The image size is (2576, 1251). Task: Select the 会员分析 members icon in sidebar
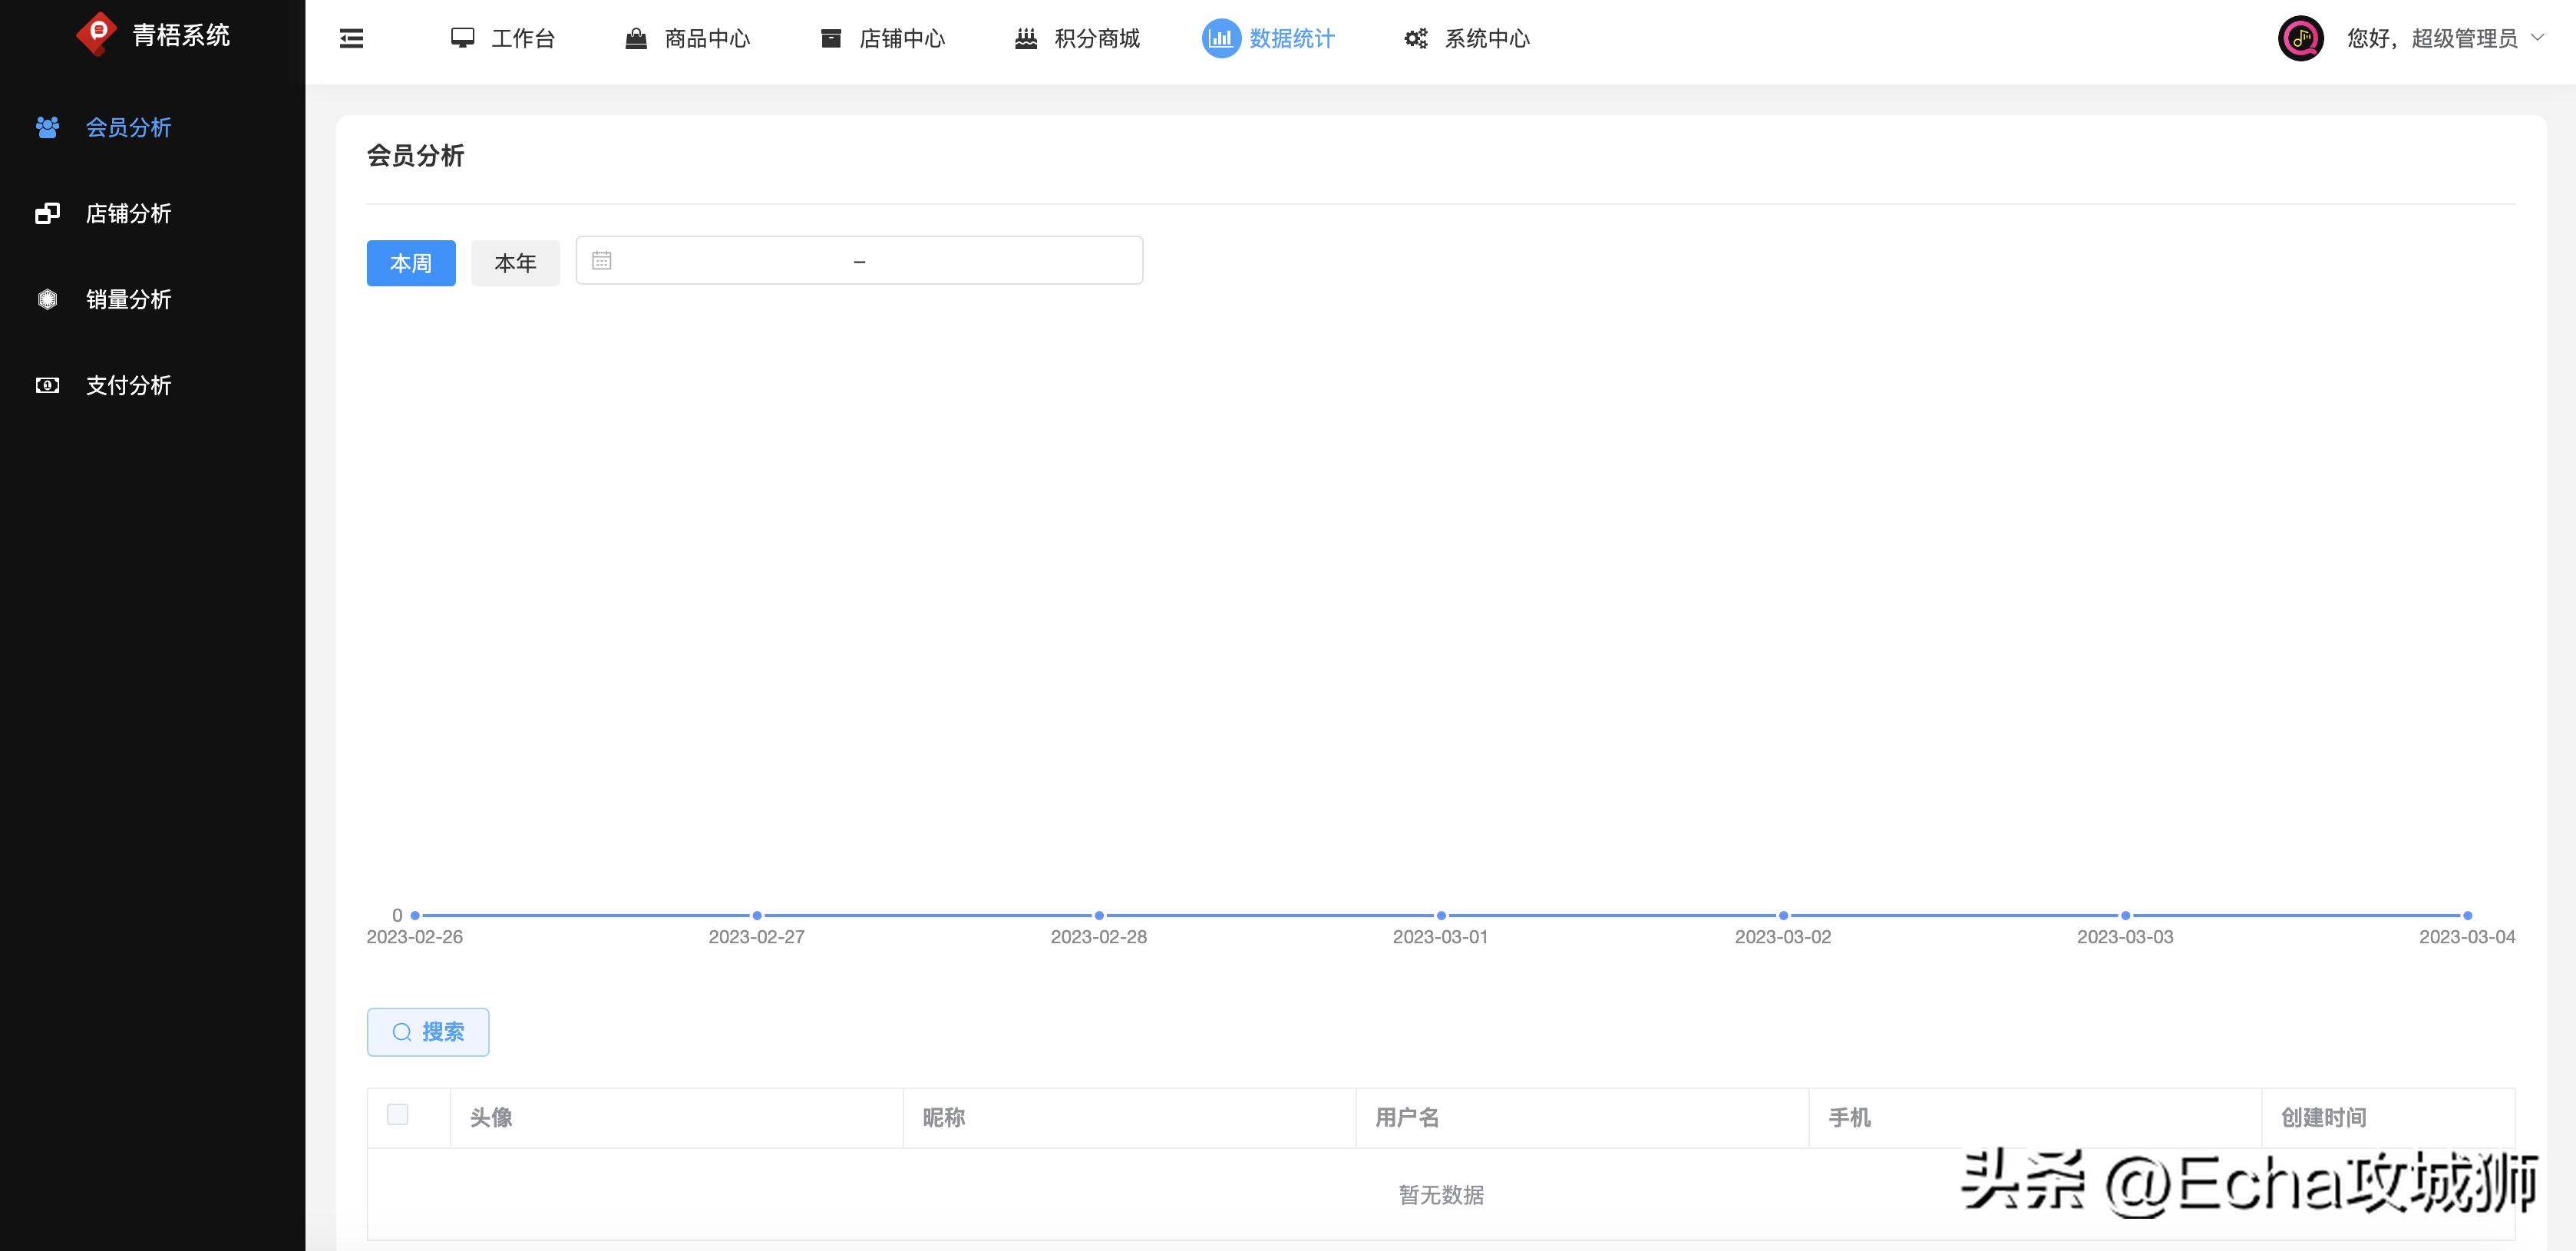click(47, 127)
